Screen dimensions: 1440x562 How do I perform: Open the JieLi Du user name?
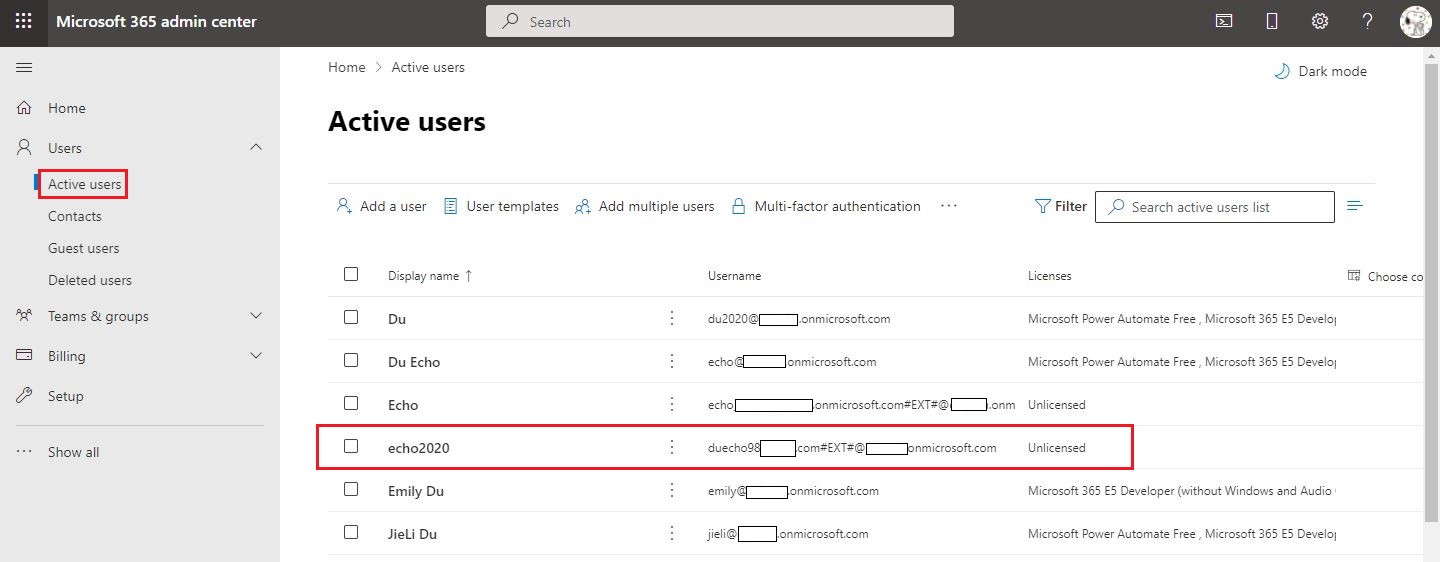[413, 534]
